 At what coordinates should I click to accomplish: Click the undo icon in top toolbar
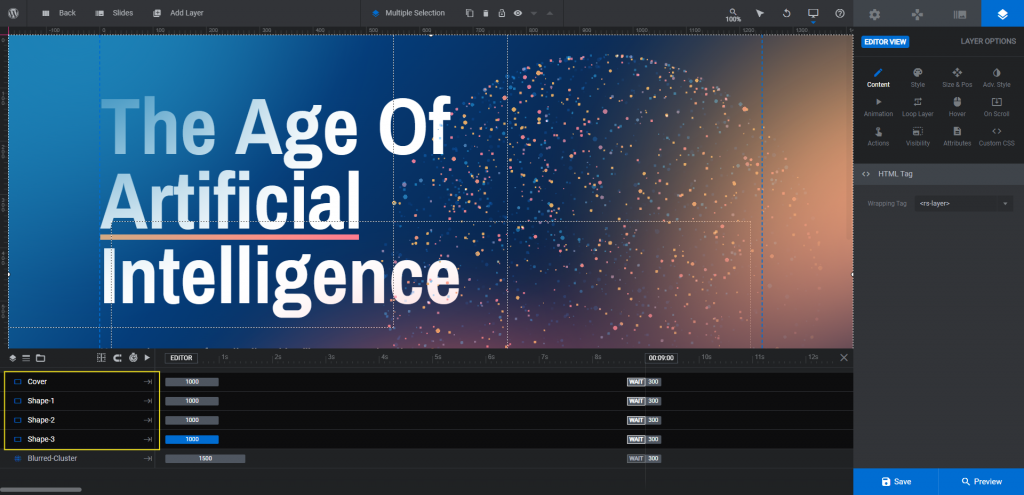pyautogui.click(x=786, y=14)
